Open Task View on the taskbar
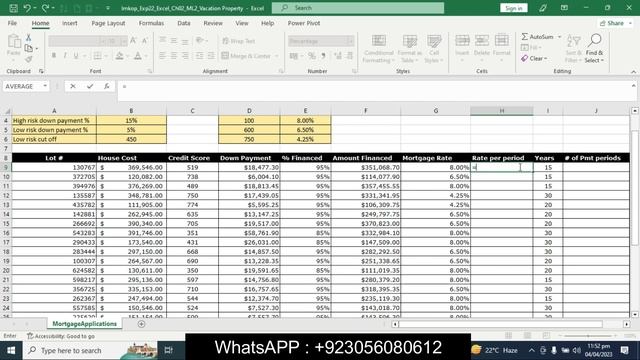Image resolution: width=640 pixels, height=360 pixels. click(x=168, y=350)
